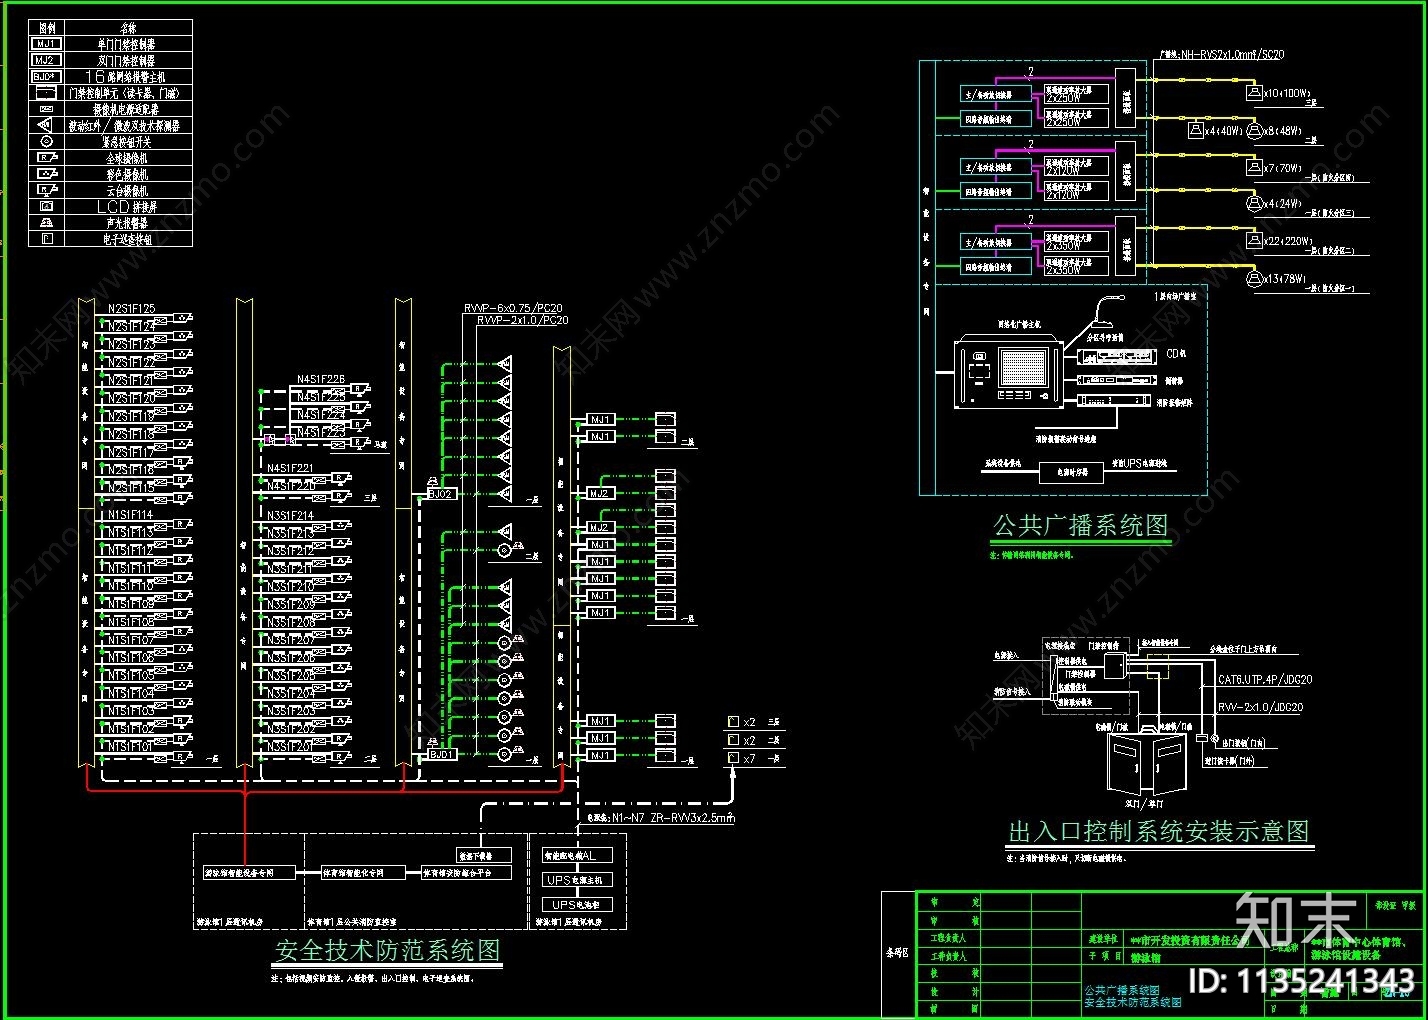
Task: Click the N3S1F201 camera label
Action: pos(291,746)
